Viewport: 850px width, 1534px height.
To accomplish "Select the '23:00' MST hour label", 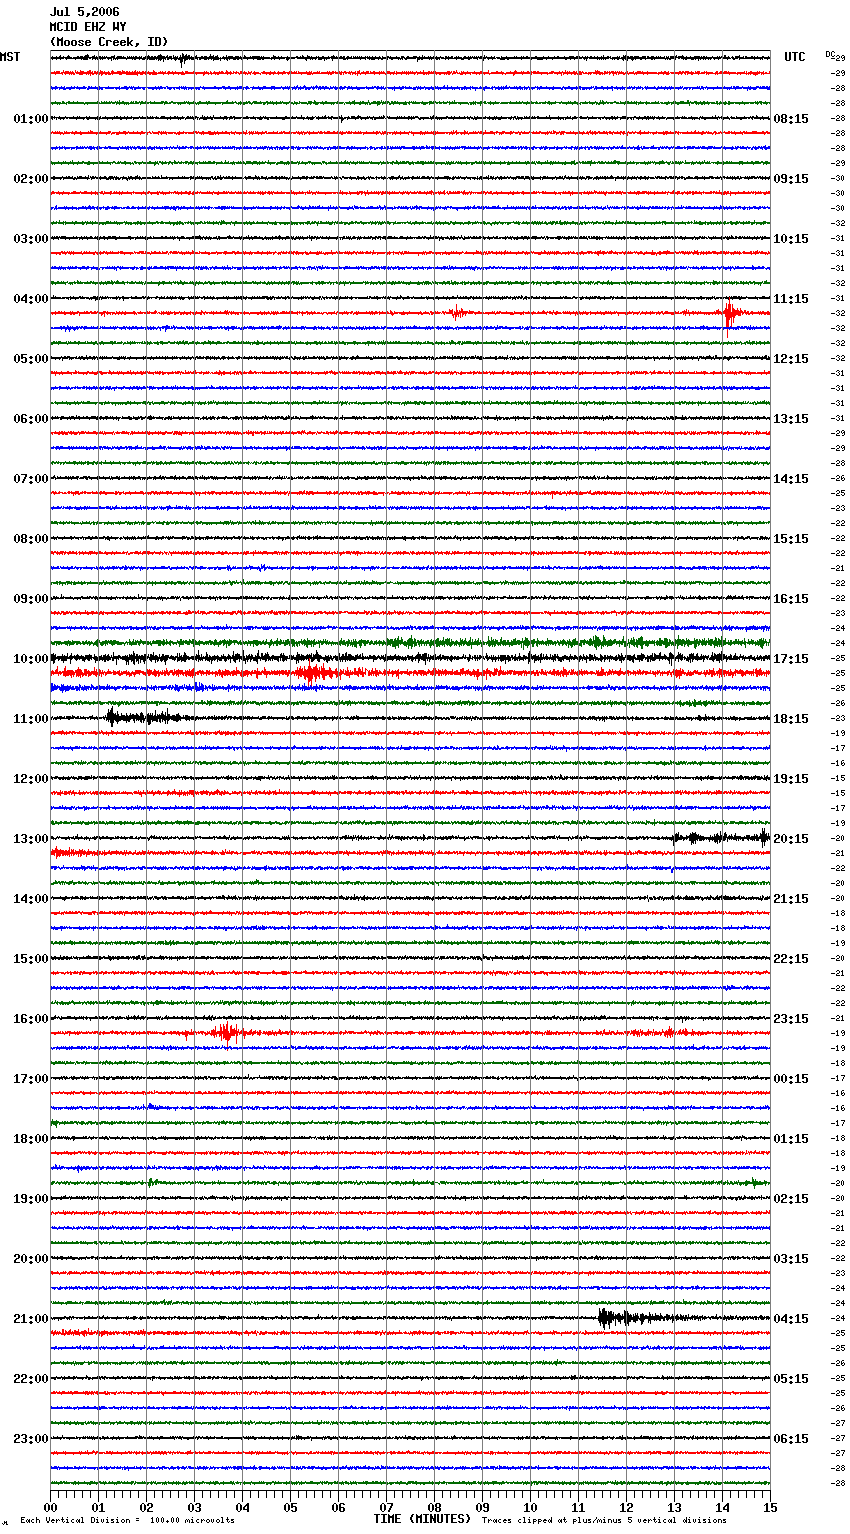I will 31,1439.
